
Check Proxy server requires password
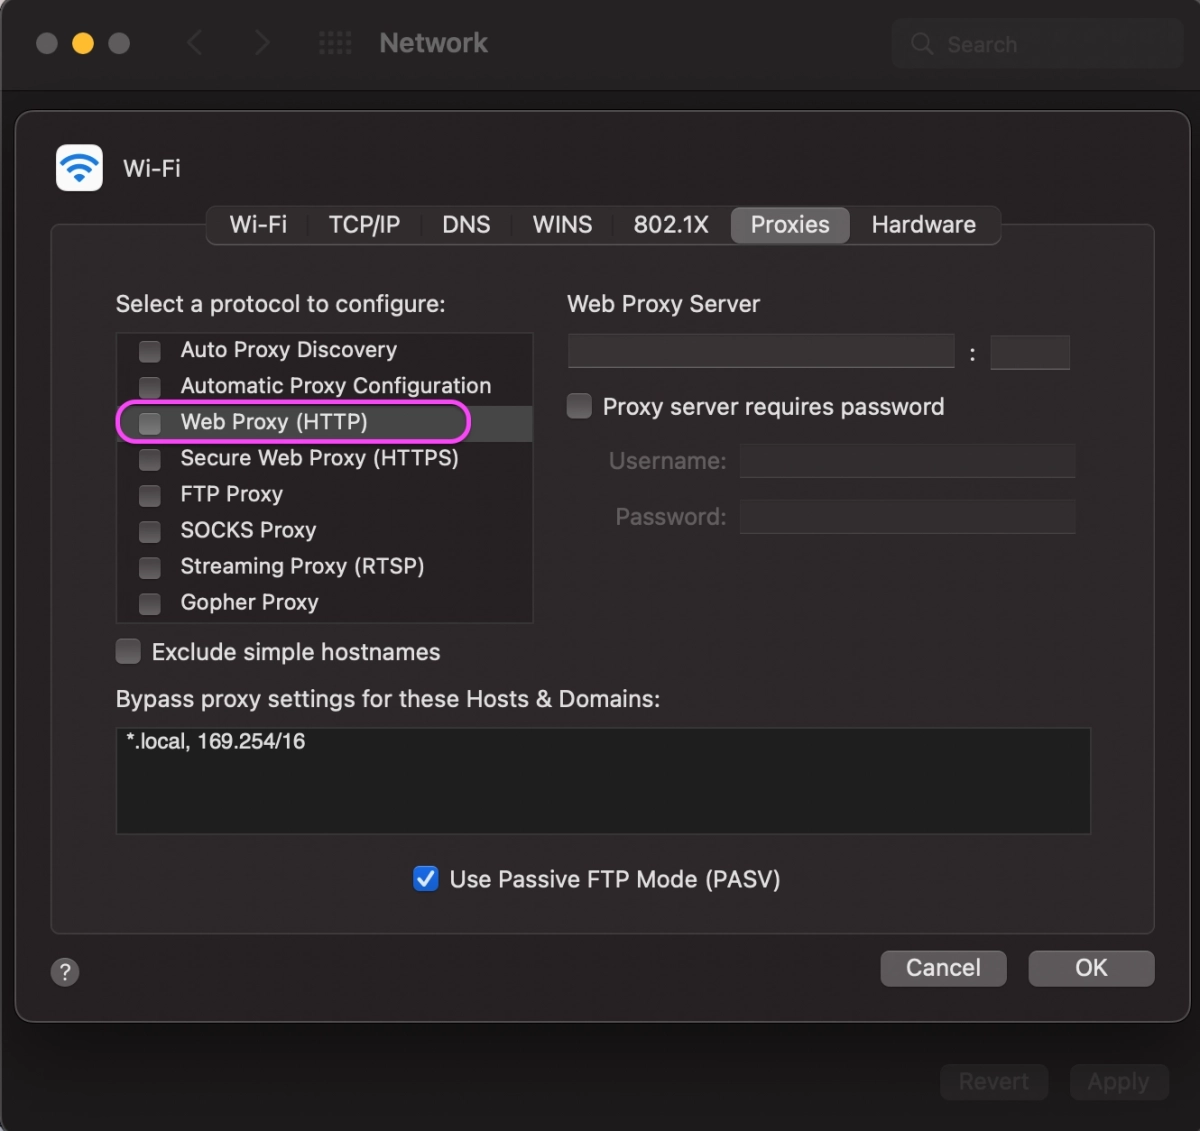tap(579, 406)
